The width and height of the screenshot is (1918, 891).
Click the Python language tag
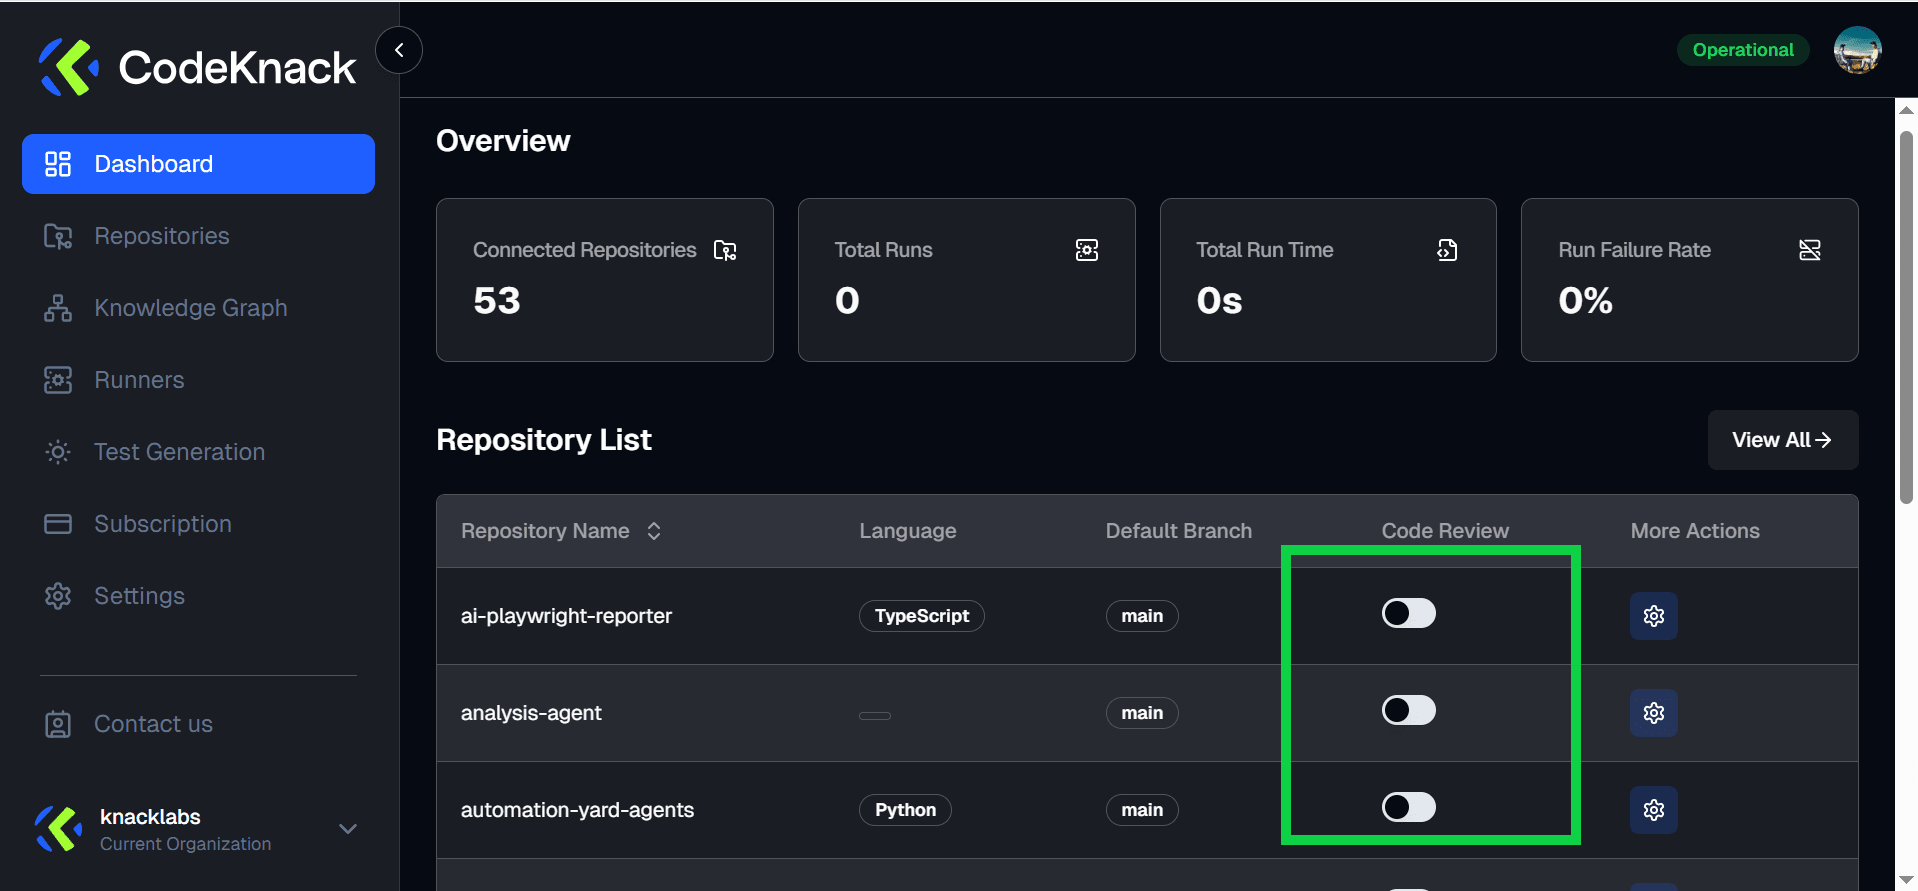click(905, 810)
